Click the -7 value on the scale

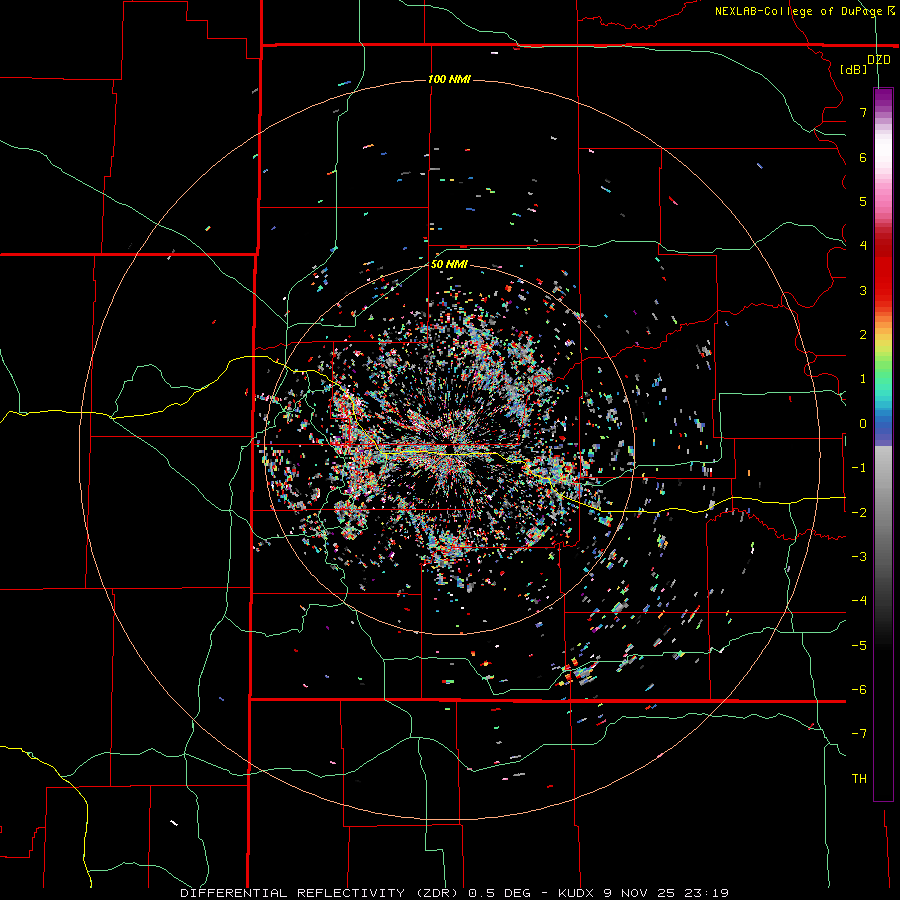coord(859,734)
